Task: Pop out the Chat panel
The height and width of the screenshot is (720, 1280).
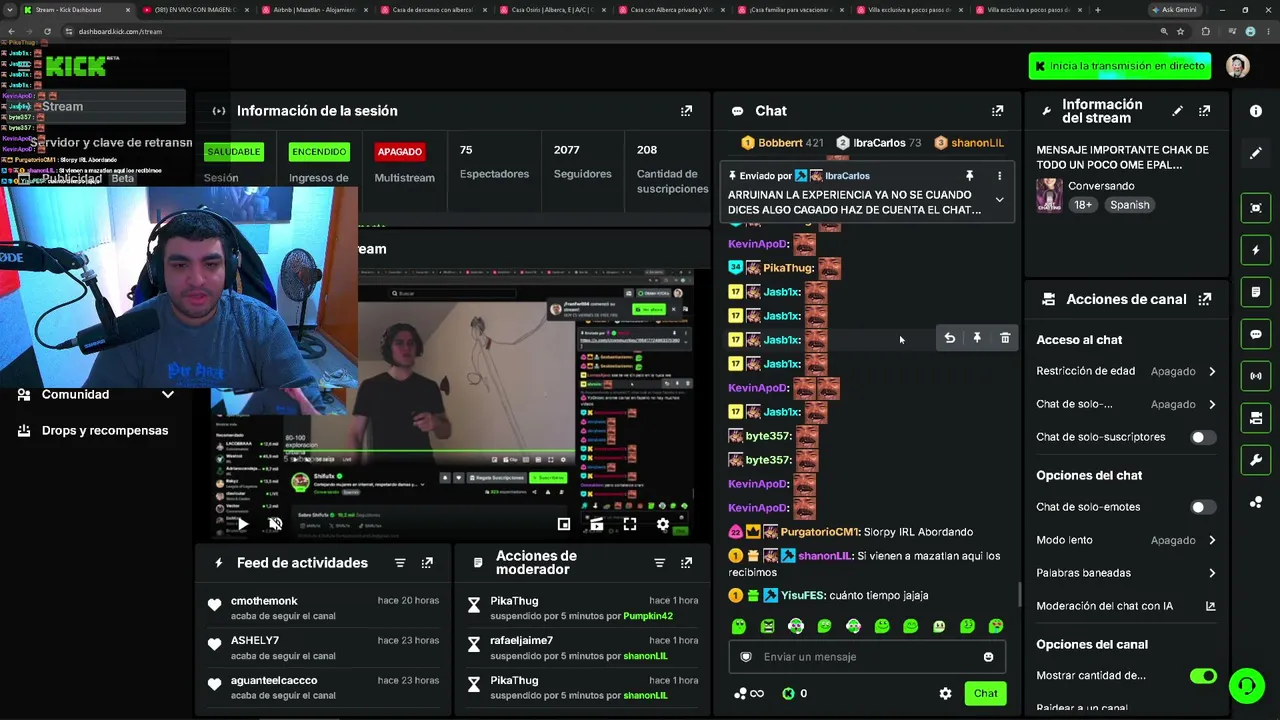Action: [997, 111]
